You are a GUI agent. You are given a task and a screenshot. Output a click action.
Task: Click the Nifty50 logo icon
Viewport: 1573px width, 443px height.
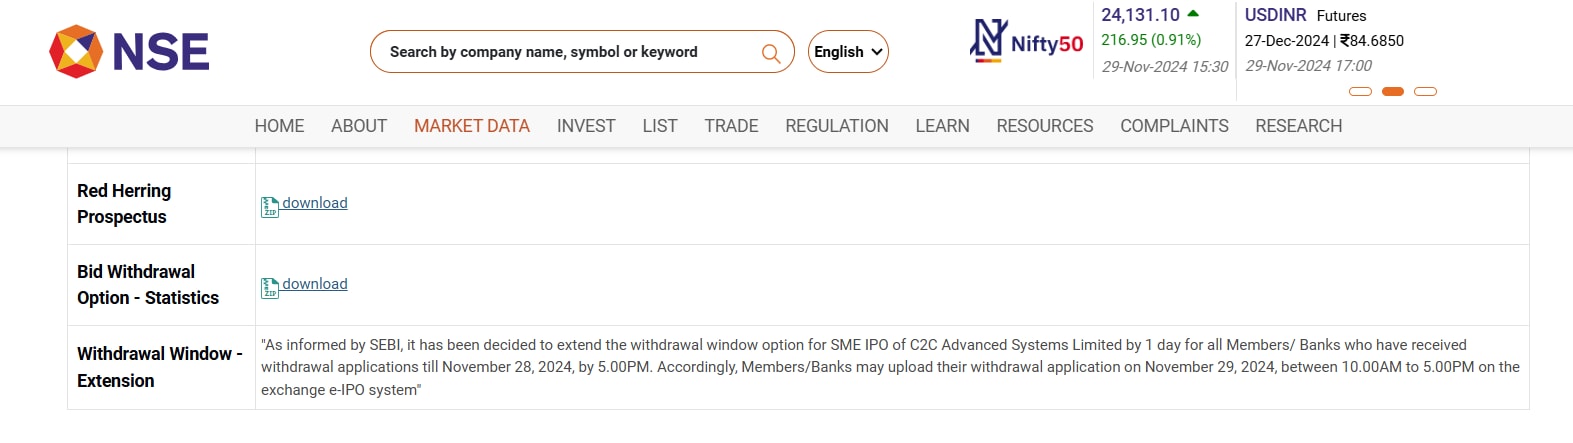point(988,41)
